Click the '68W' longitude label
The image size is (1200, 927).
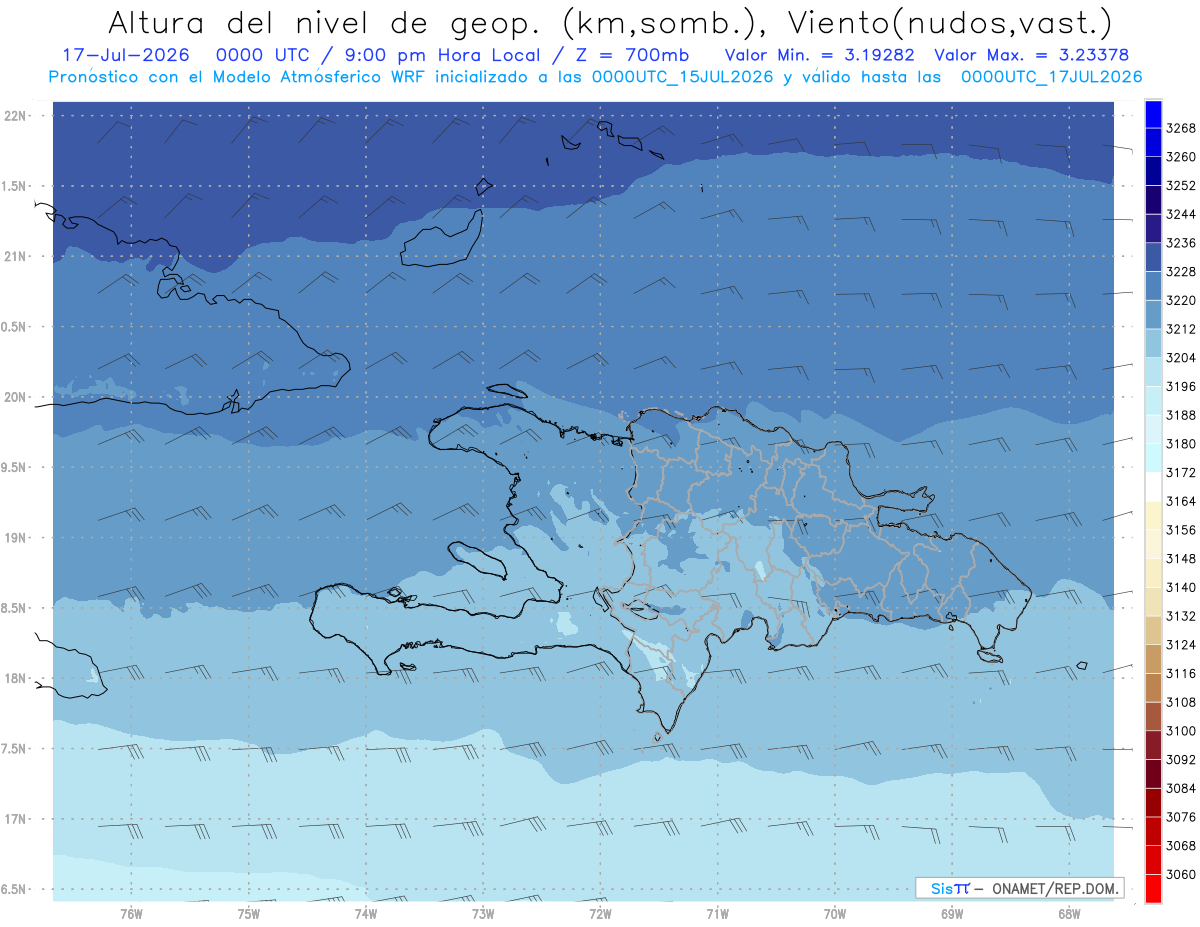(1069, 913)
